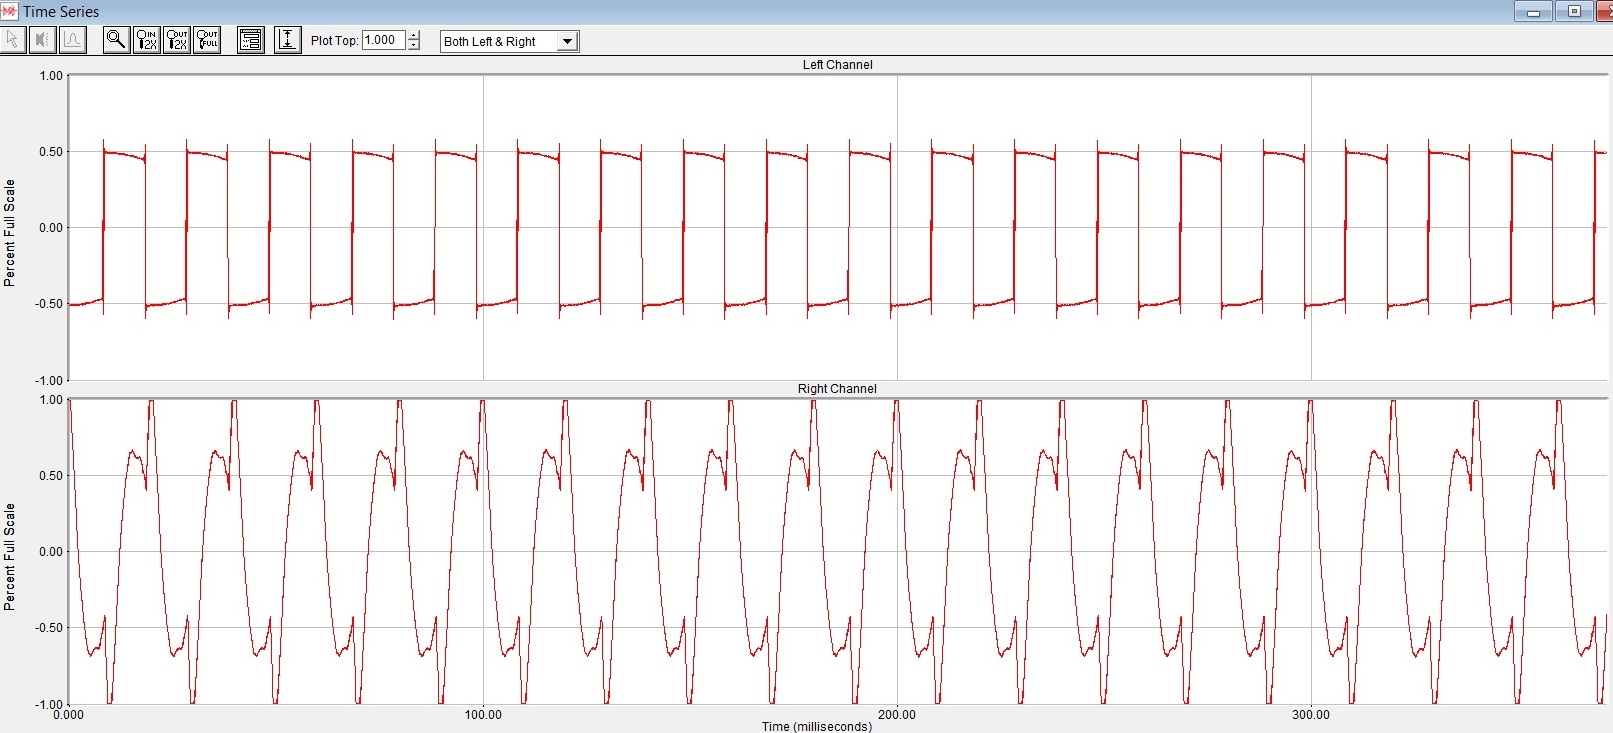
Task: Click the spectrum curve icon
Action: (72, 40)
